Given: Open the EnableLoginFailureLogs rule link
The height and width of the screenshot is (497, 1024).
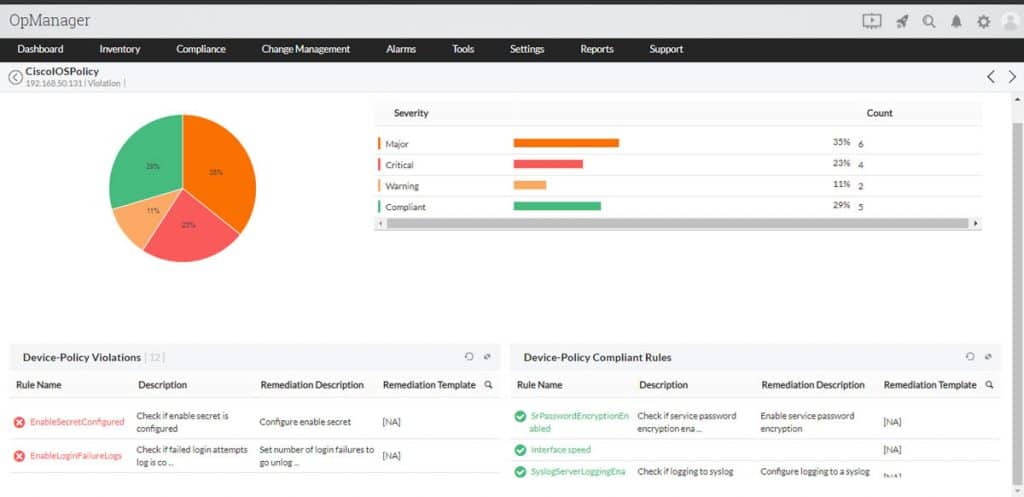Looking at the screenshot, I should [76, 456].
